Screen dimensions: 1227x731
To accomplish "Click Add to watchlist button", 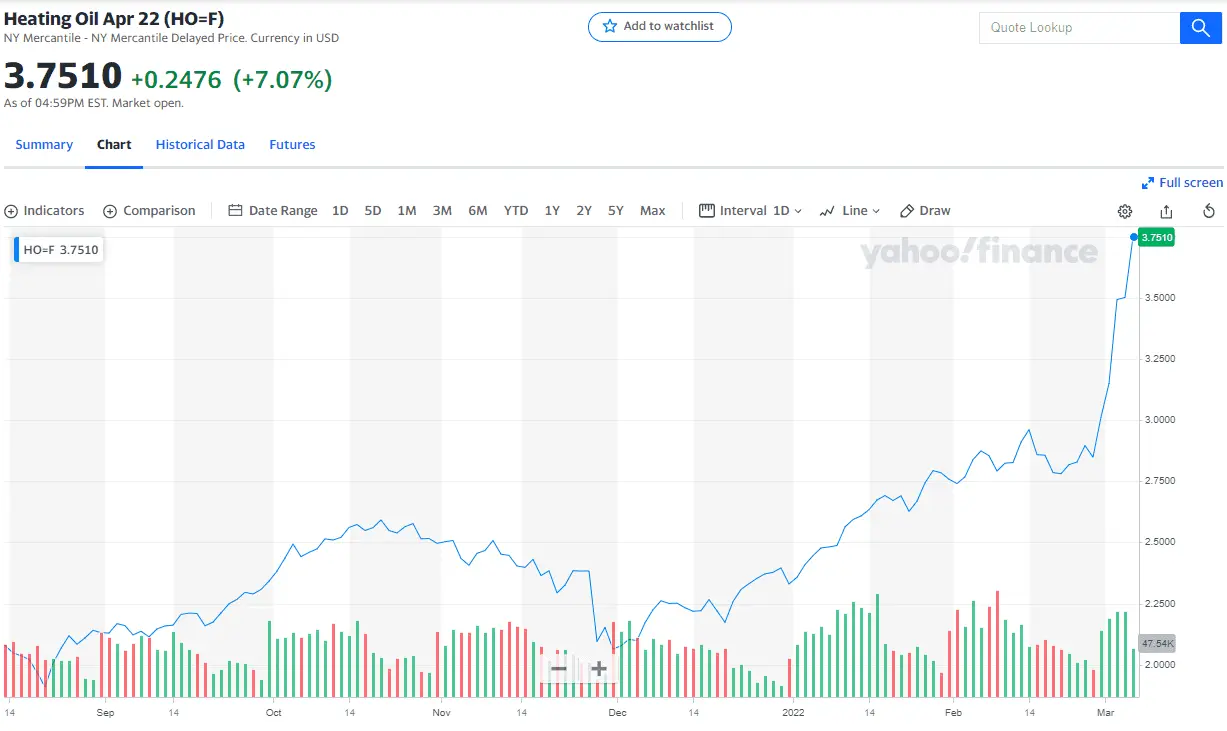I will coord(660,27).
